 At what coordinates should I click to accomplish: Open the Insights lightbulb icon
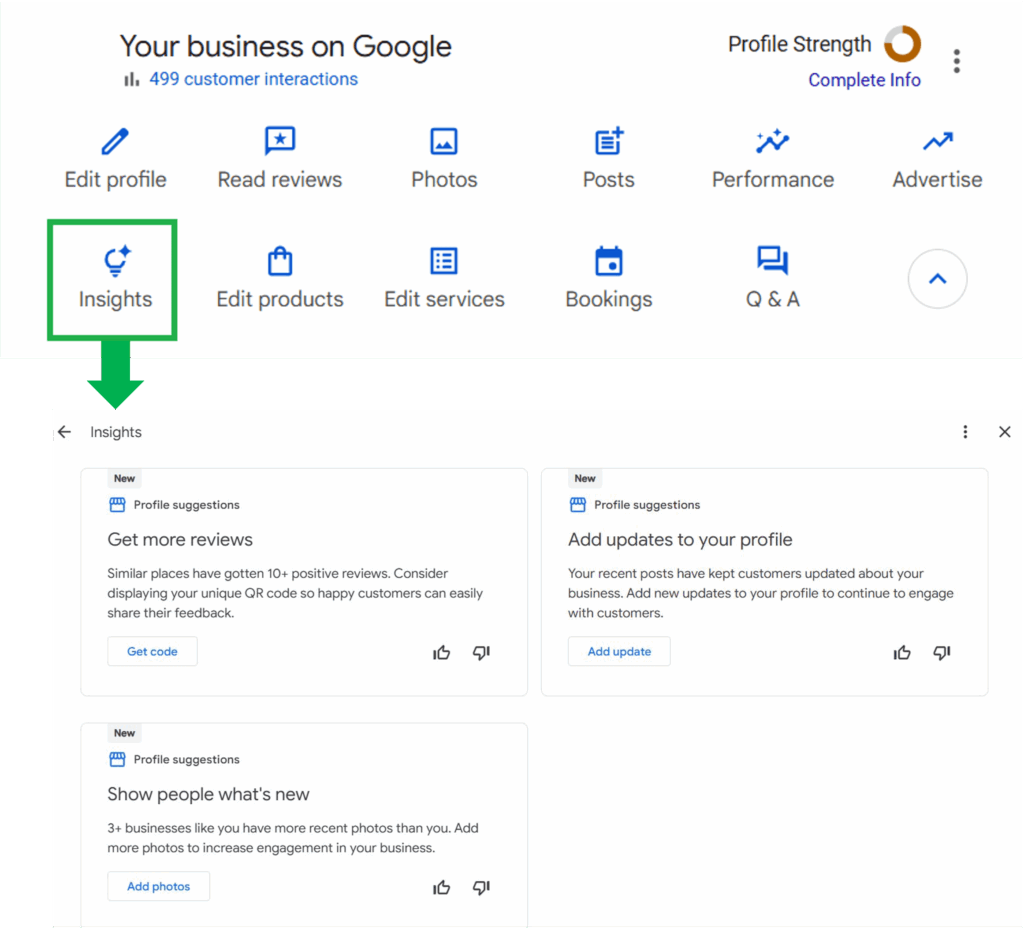[x=114, y=263]
